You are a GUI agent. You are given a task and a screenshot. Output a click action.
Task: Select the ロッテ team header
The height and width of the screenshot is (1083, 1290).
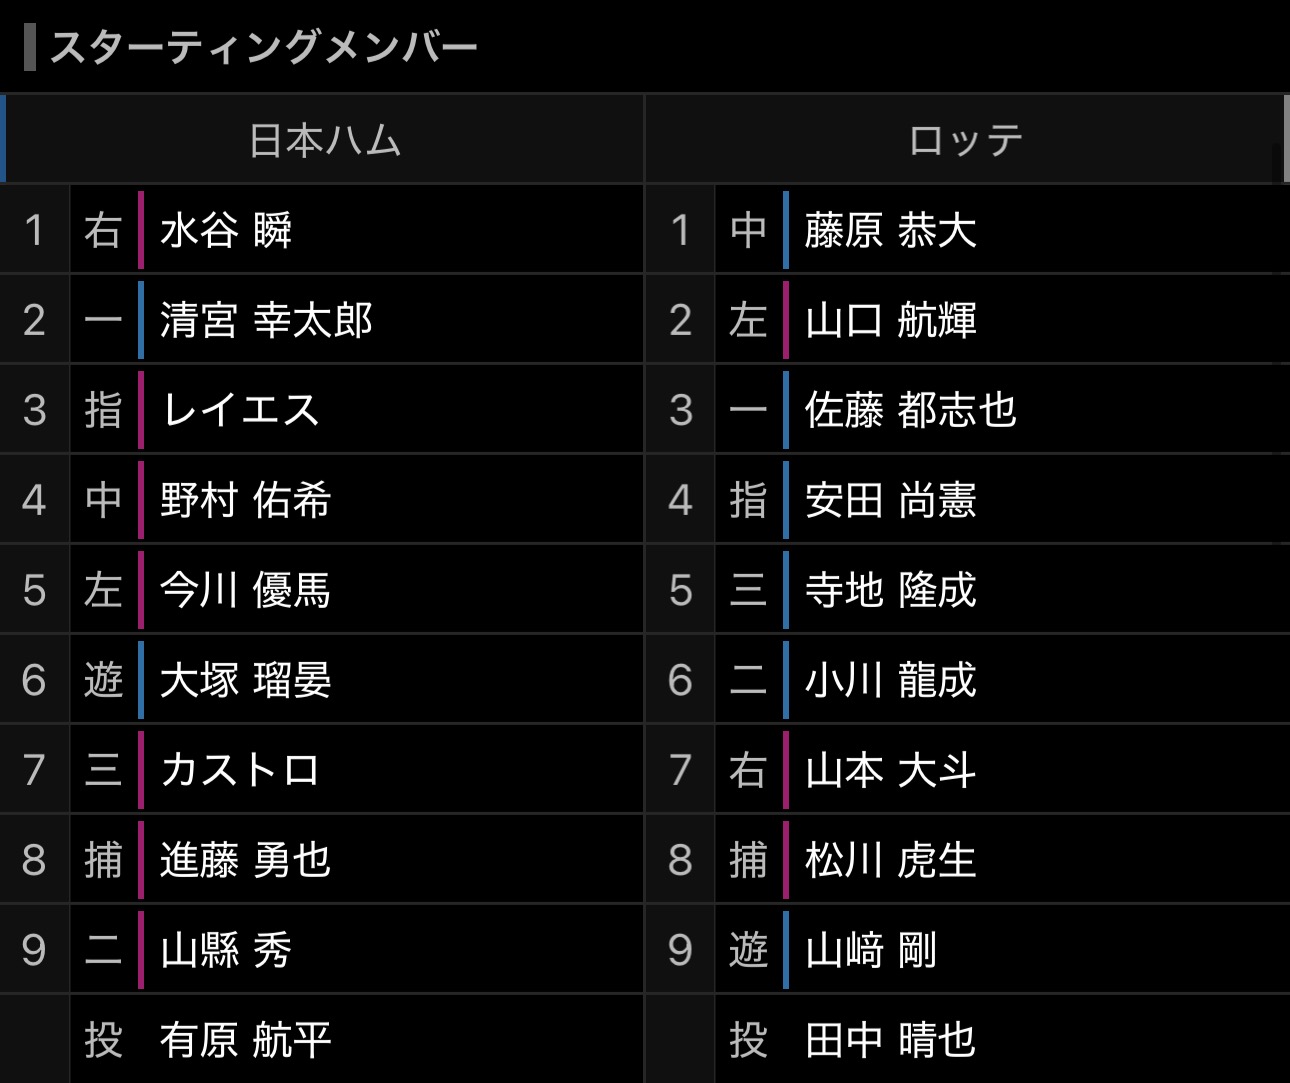pyautogui.click(x=965, y=140)
